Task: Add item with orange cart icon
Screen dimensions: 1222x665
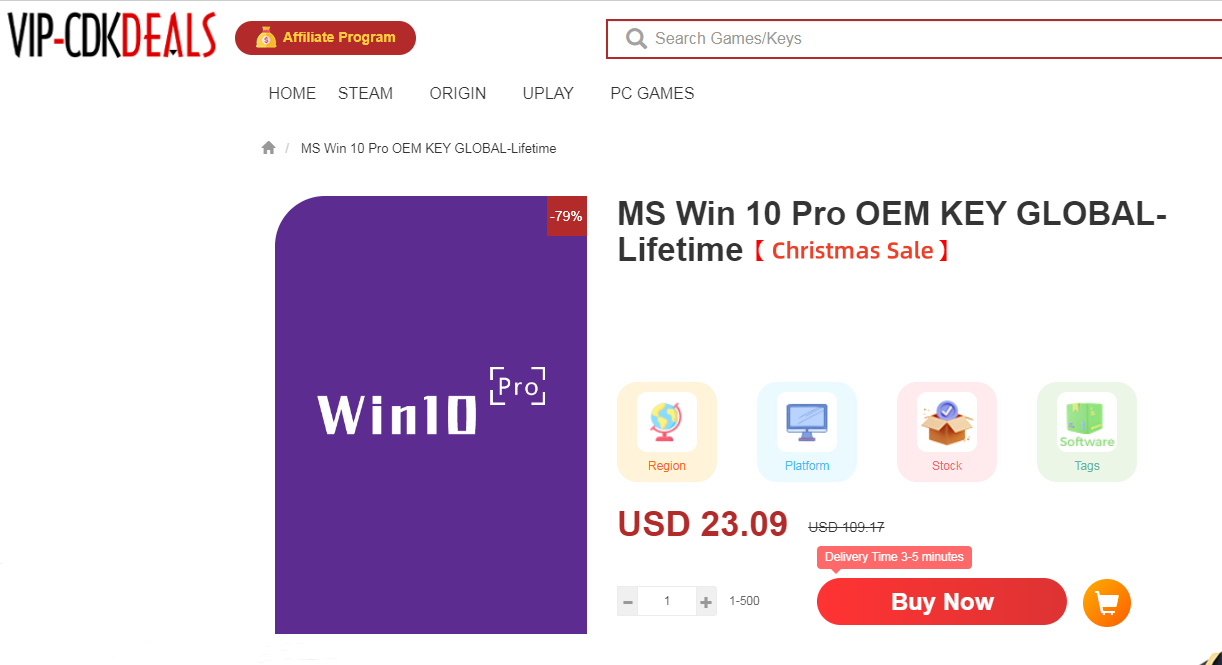Action: point(1107,603)
